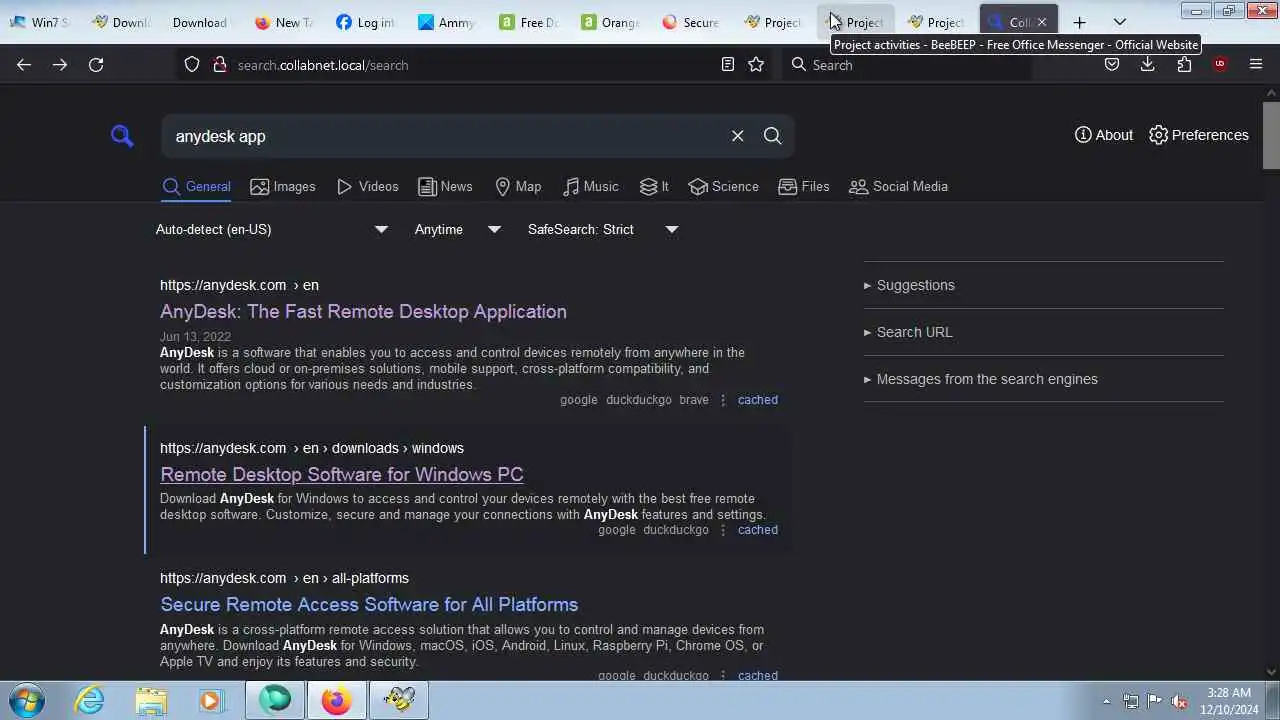Image resolution: width=1280 pixels, height=720 pixels.
Task: Open AnyDesk: The Fast Remote Desktop Application
Action: point(363,311)
